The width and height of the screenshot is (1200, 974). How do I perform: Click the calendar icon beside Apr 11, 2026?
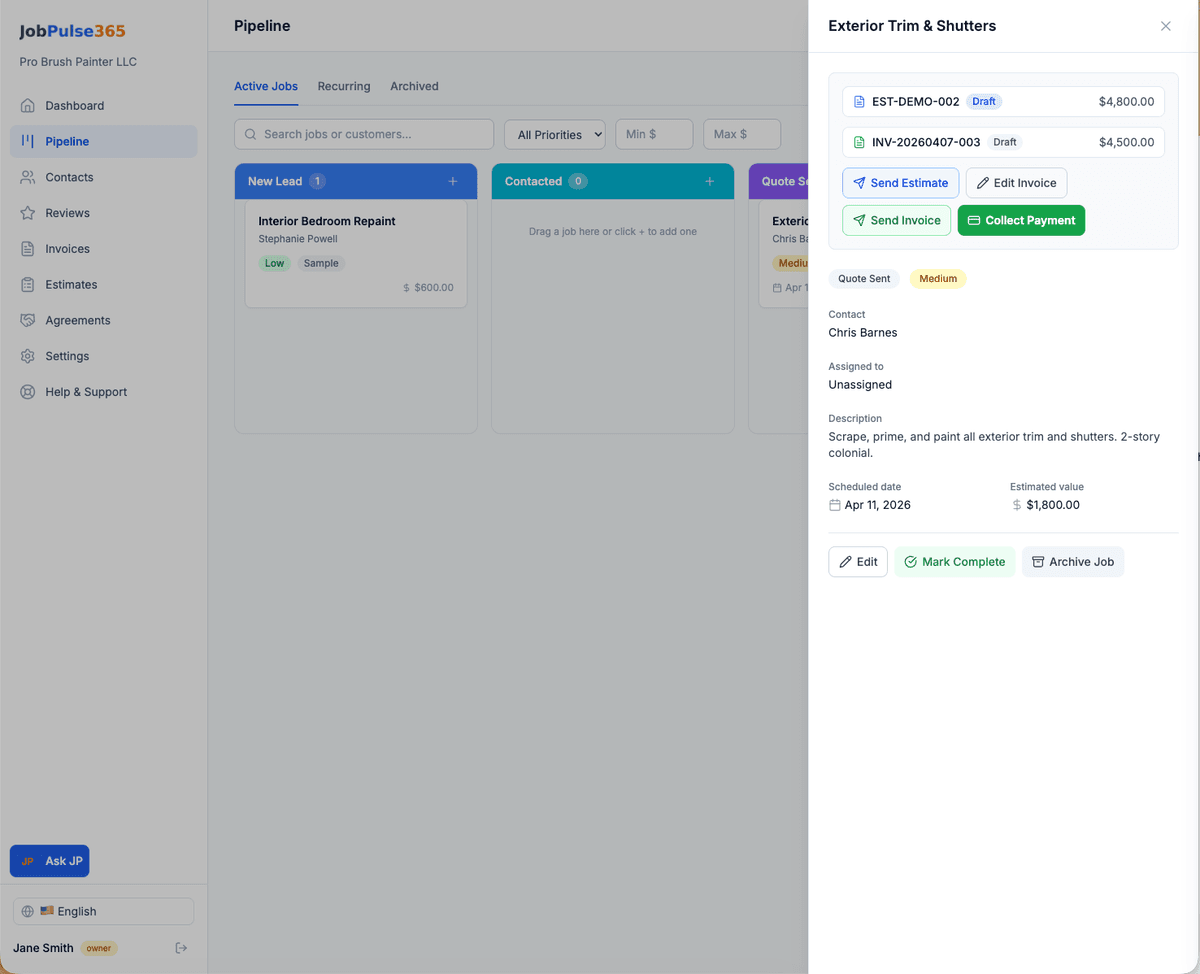point(834,505)
